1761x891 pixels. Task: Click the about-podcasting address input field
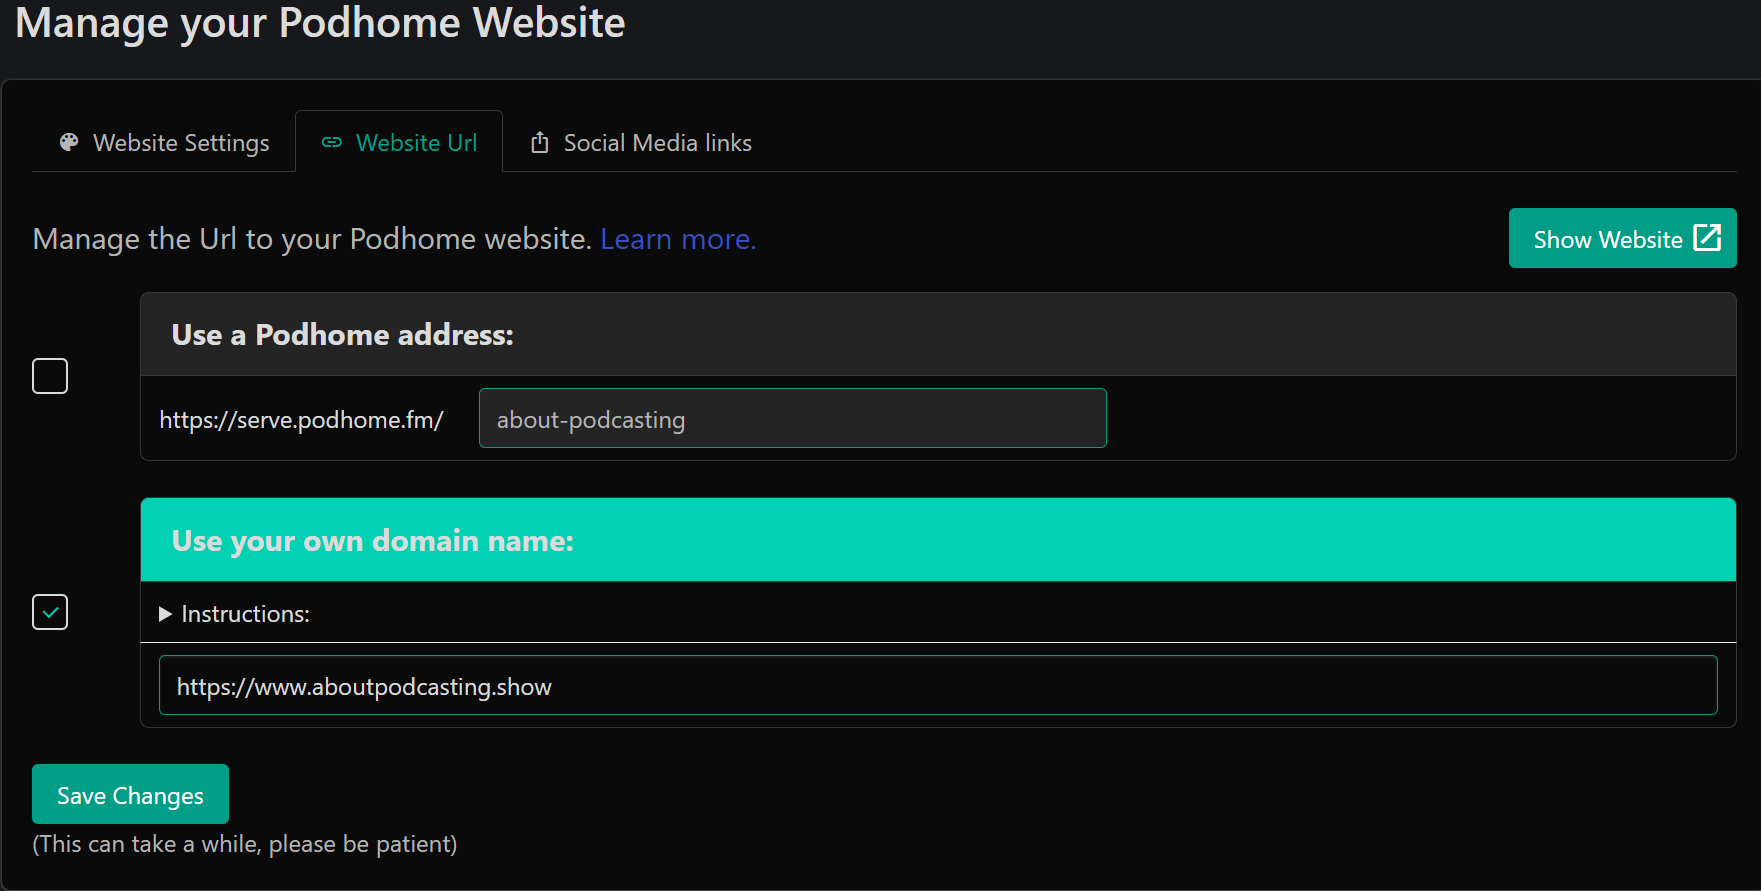click(792, 418)
